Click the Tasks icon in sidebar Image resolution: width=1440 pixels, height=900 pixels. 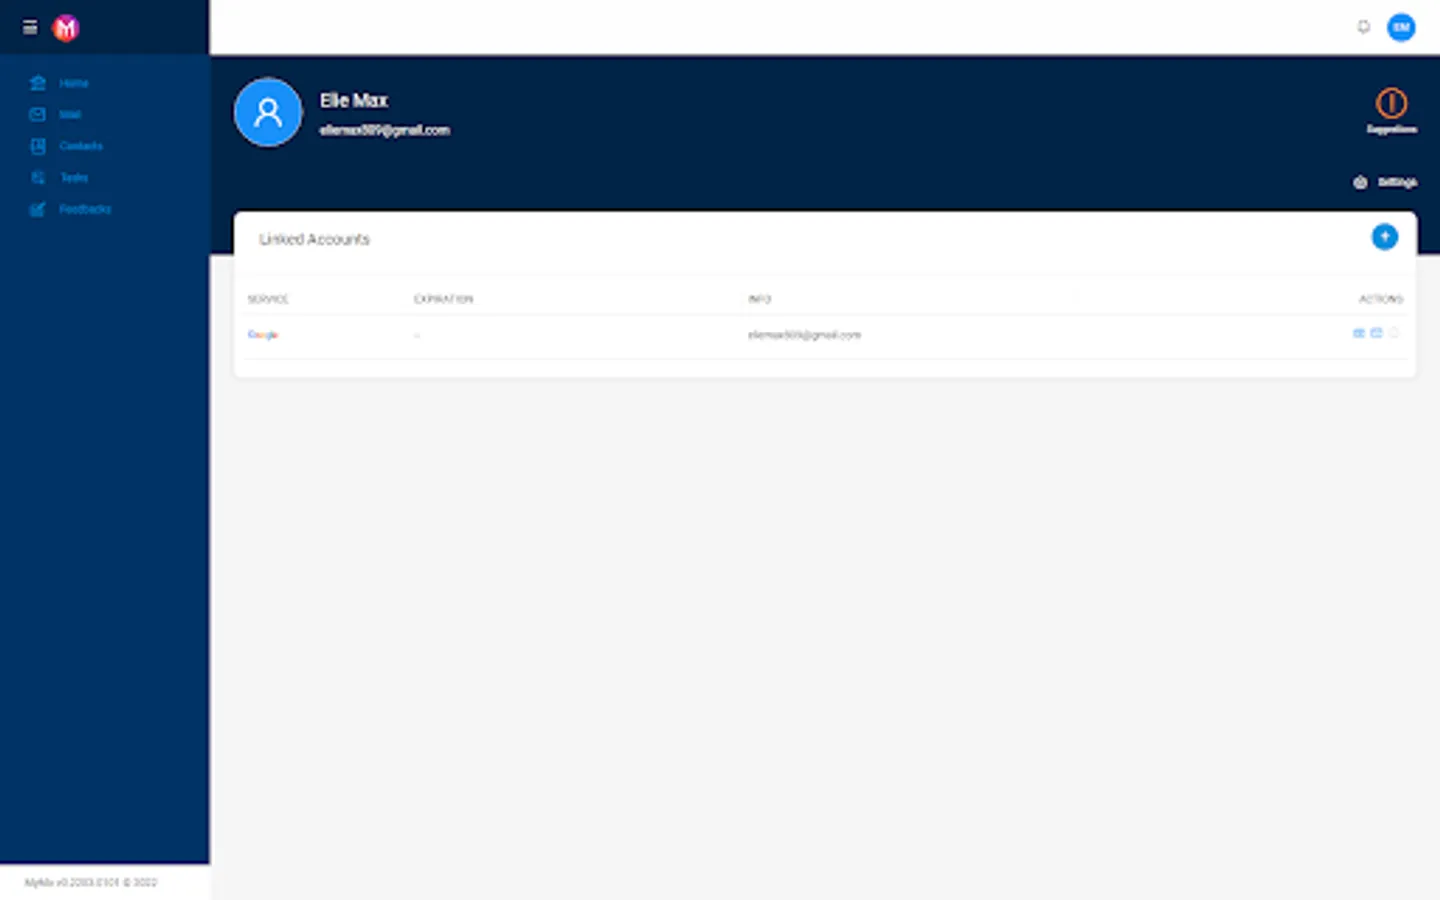[38, 178]
